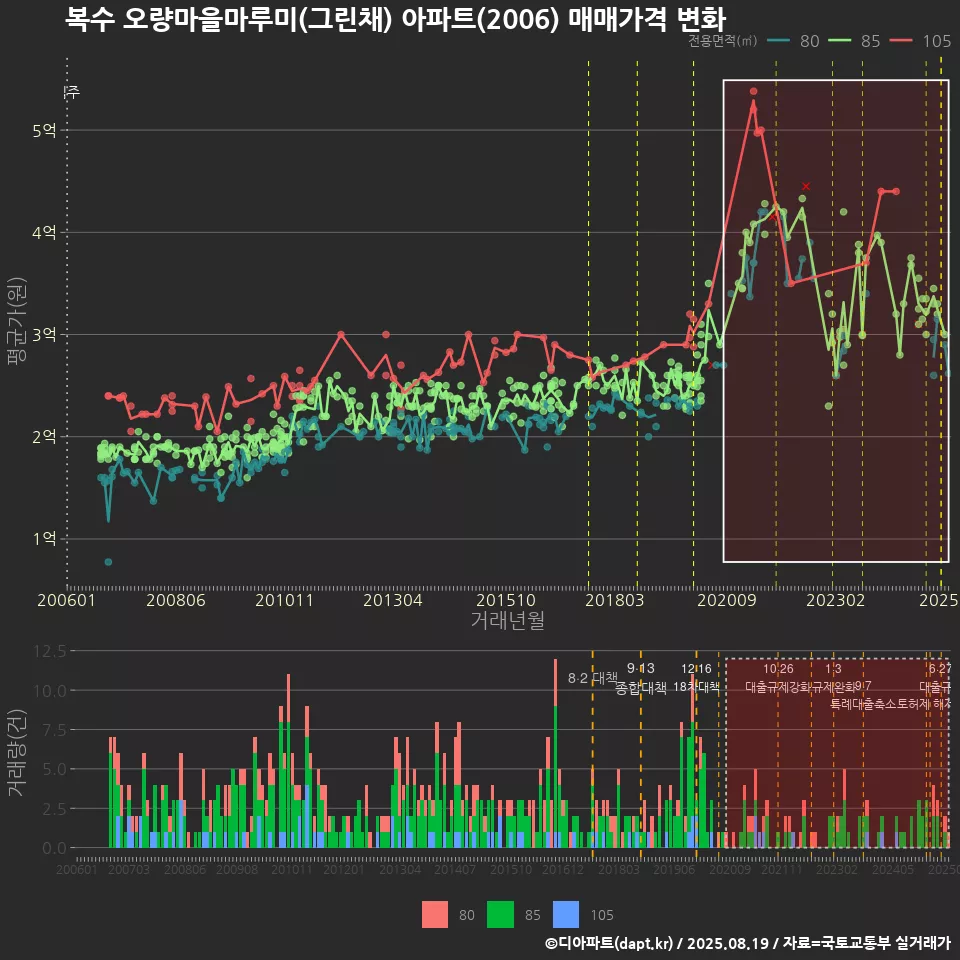The height and width of the screenshot is (960, 960).
Task: Click the red 105 line swatch in top legend
Action: [901, 40]
